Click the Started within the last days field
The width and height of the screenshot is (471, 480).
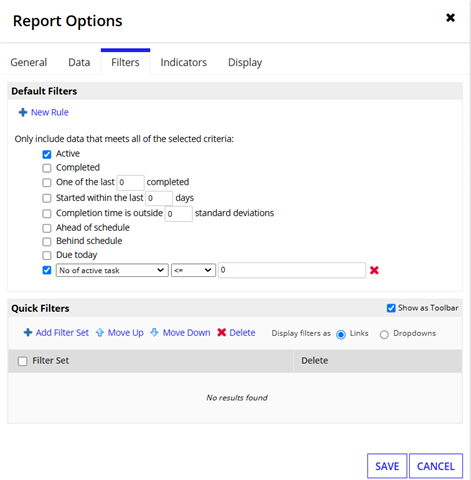click(x=159, y=198)
